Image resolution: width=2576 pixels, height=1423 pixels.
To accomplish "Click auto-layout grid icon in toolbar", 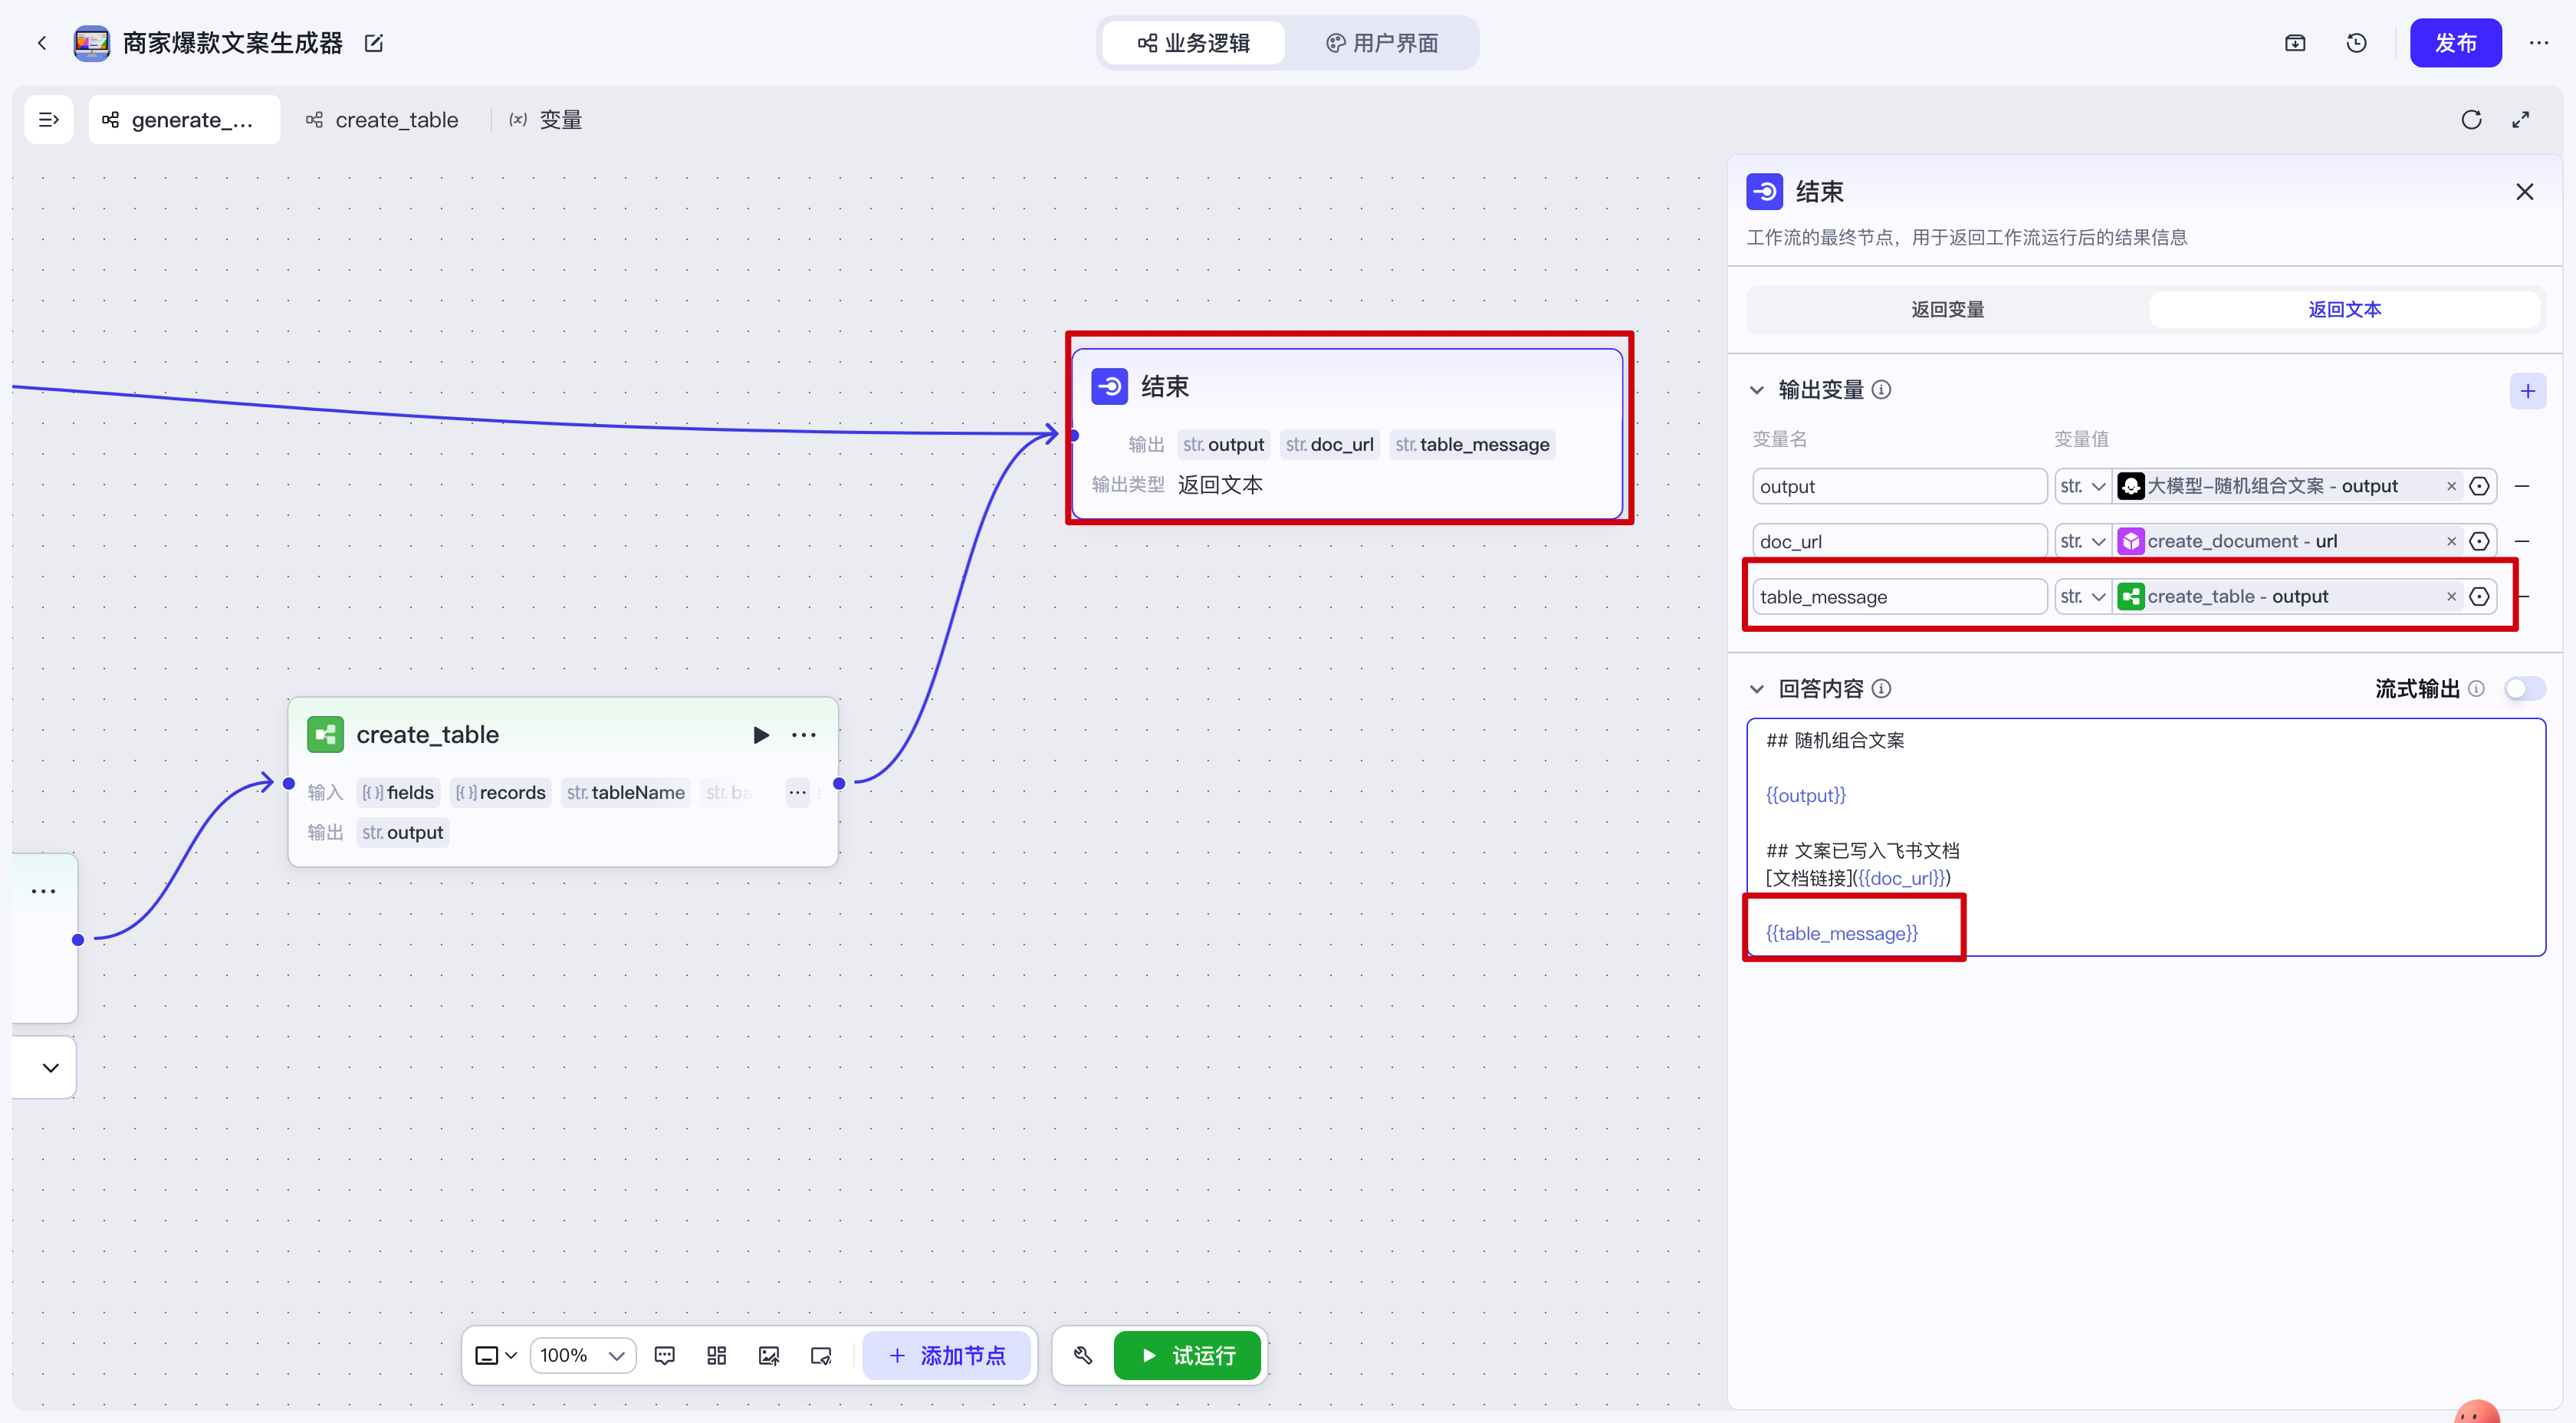I will pos(716,1356).
